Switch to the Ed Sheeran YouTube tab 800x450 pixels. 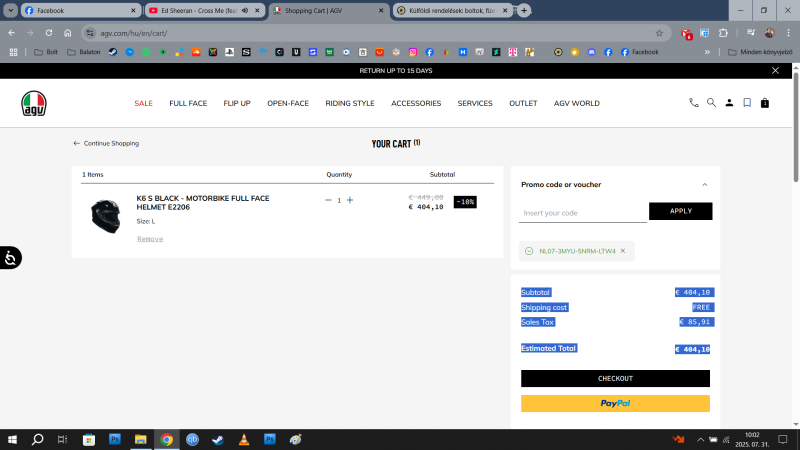coord(199,10)
